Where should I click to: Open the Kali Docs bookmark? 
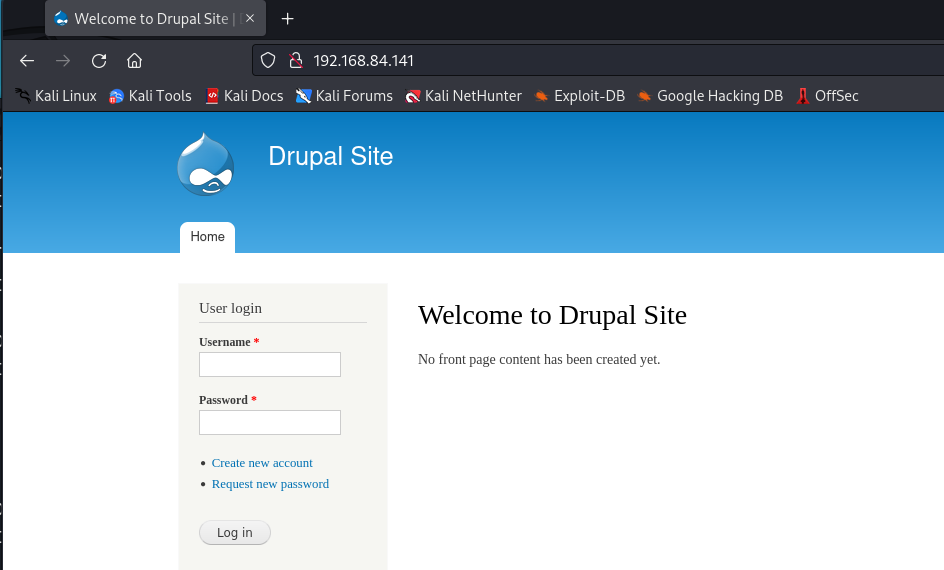[244, 96]
